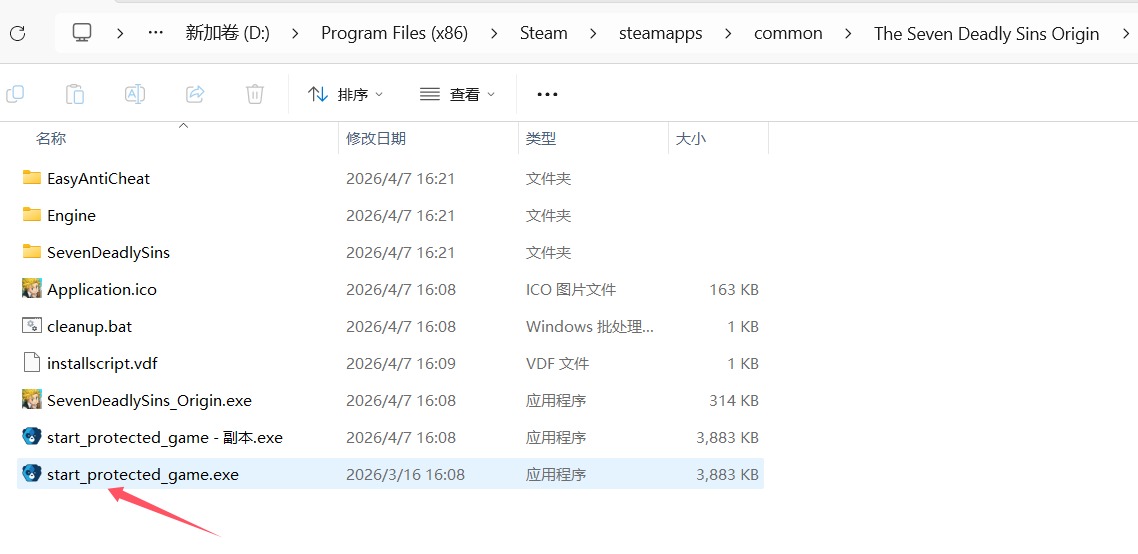Select the cleanup.bat file icon
The width and height of the screenshot is (1138, 554).
(32, 326)
